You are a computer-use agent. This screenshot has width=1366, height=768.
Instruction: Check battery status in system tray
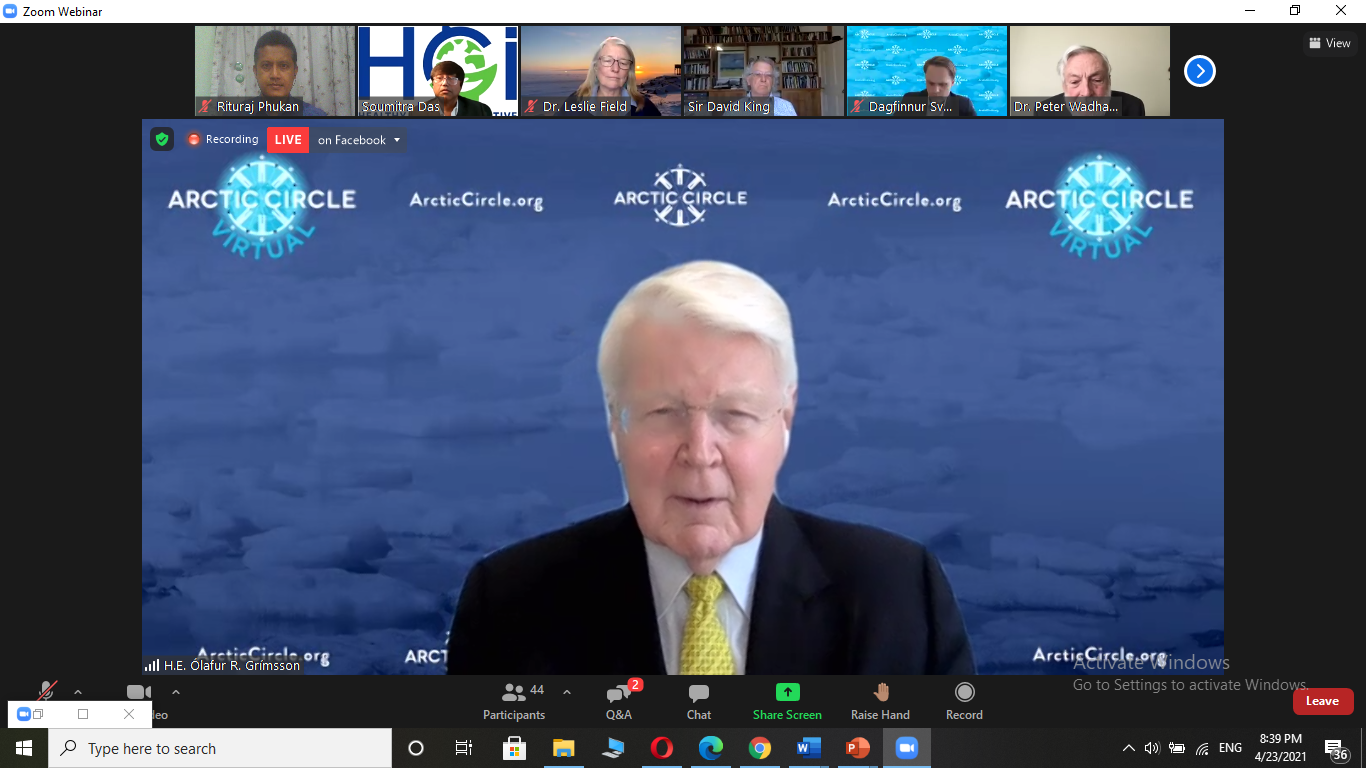point(1177,748)
